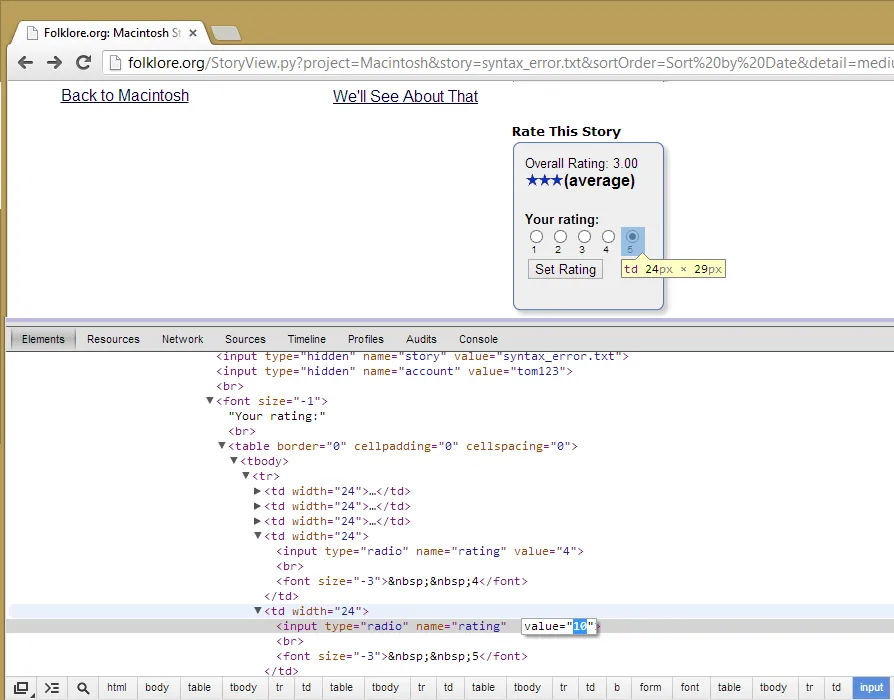Click the DevTools dock/undock icon
Image resolution: width=894 pixels, height=700 pixels.
coord(21,688)
